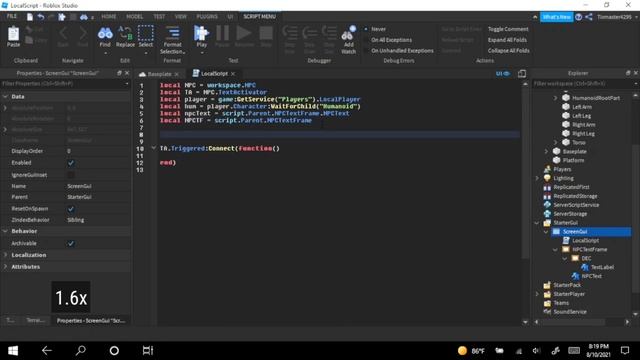The width and height of the screenshot is (640, 360).
Task: Click the Teams icon in Explorer
Action: click(547, 302)
